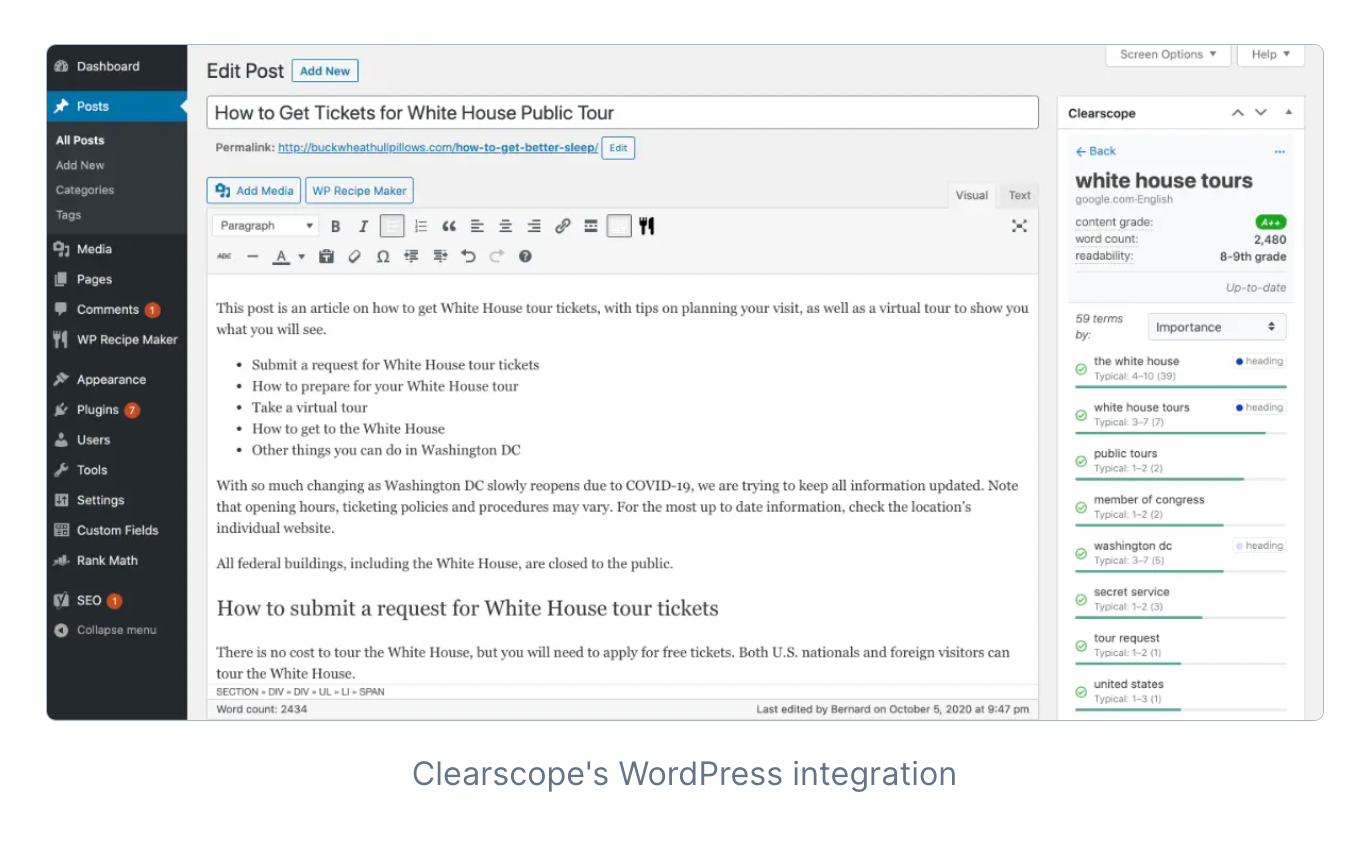Open Users menu

pyautogui.click(x=117, y=439)
